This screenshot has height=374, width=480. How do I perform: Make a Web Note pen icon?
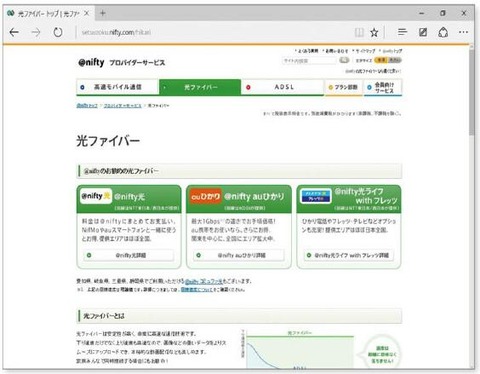pyautogui.click(x=423, y=32)
